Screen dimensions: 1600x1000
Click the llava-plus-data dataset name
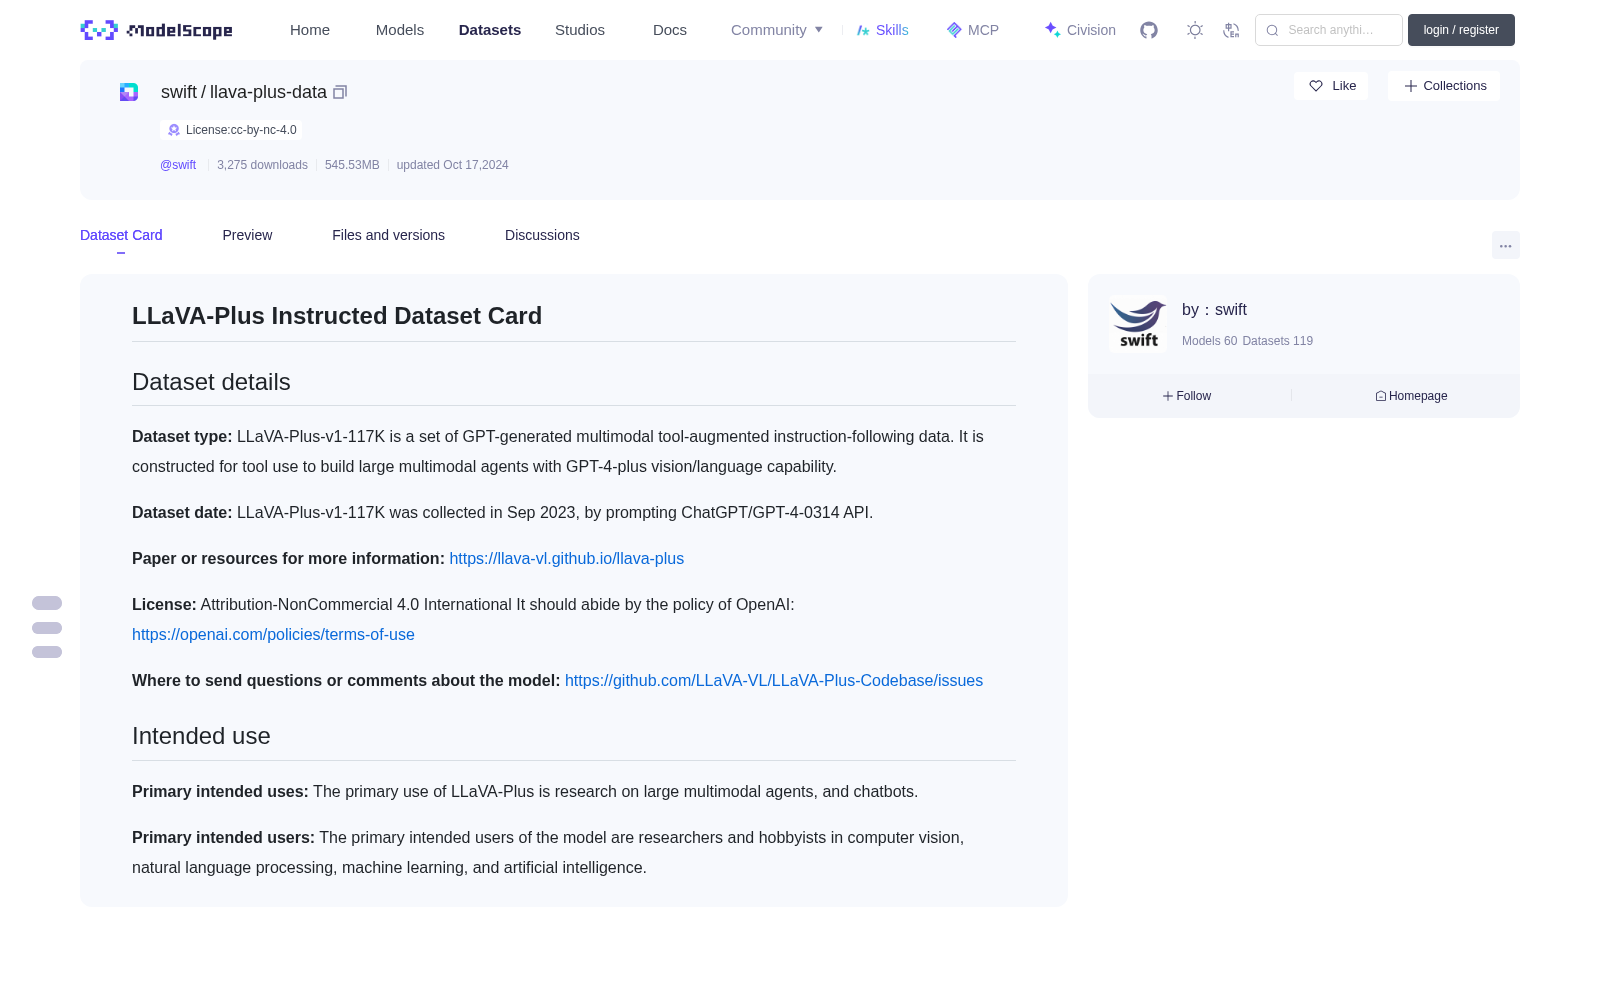pos(268,92)
